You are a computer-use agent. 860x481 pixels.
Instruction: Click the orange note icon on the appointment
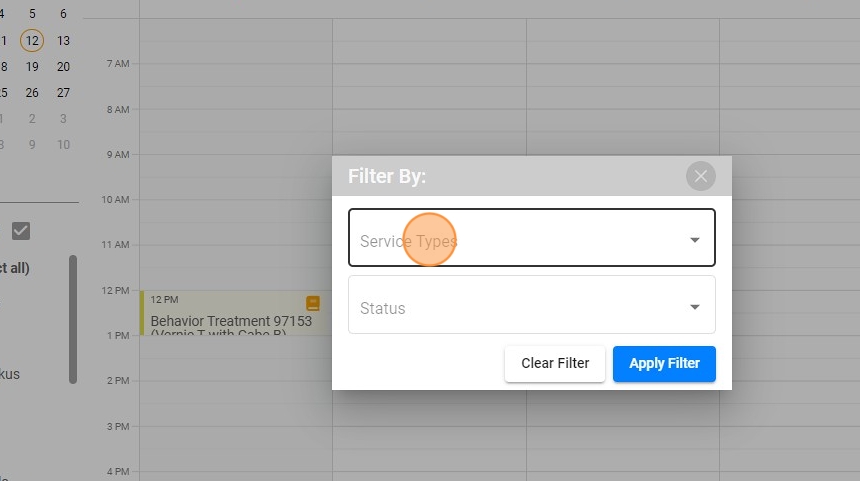313,302
